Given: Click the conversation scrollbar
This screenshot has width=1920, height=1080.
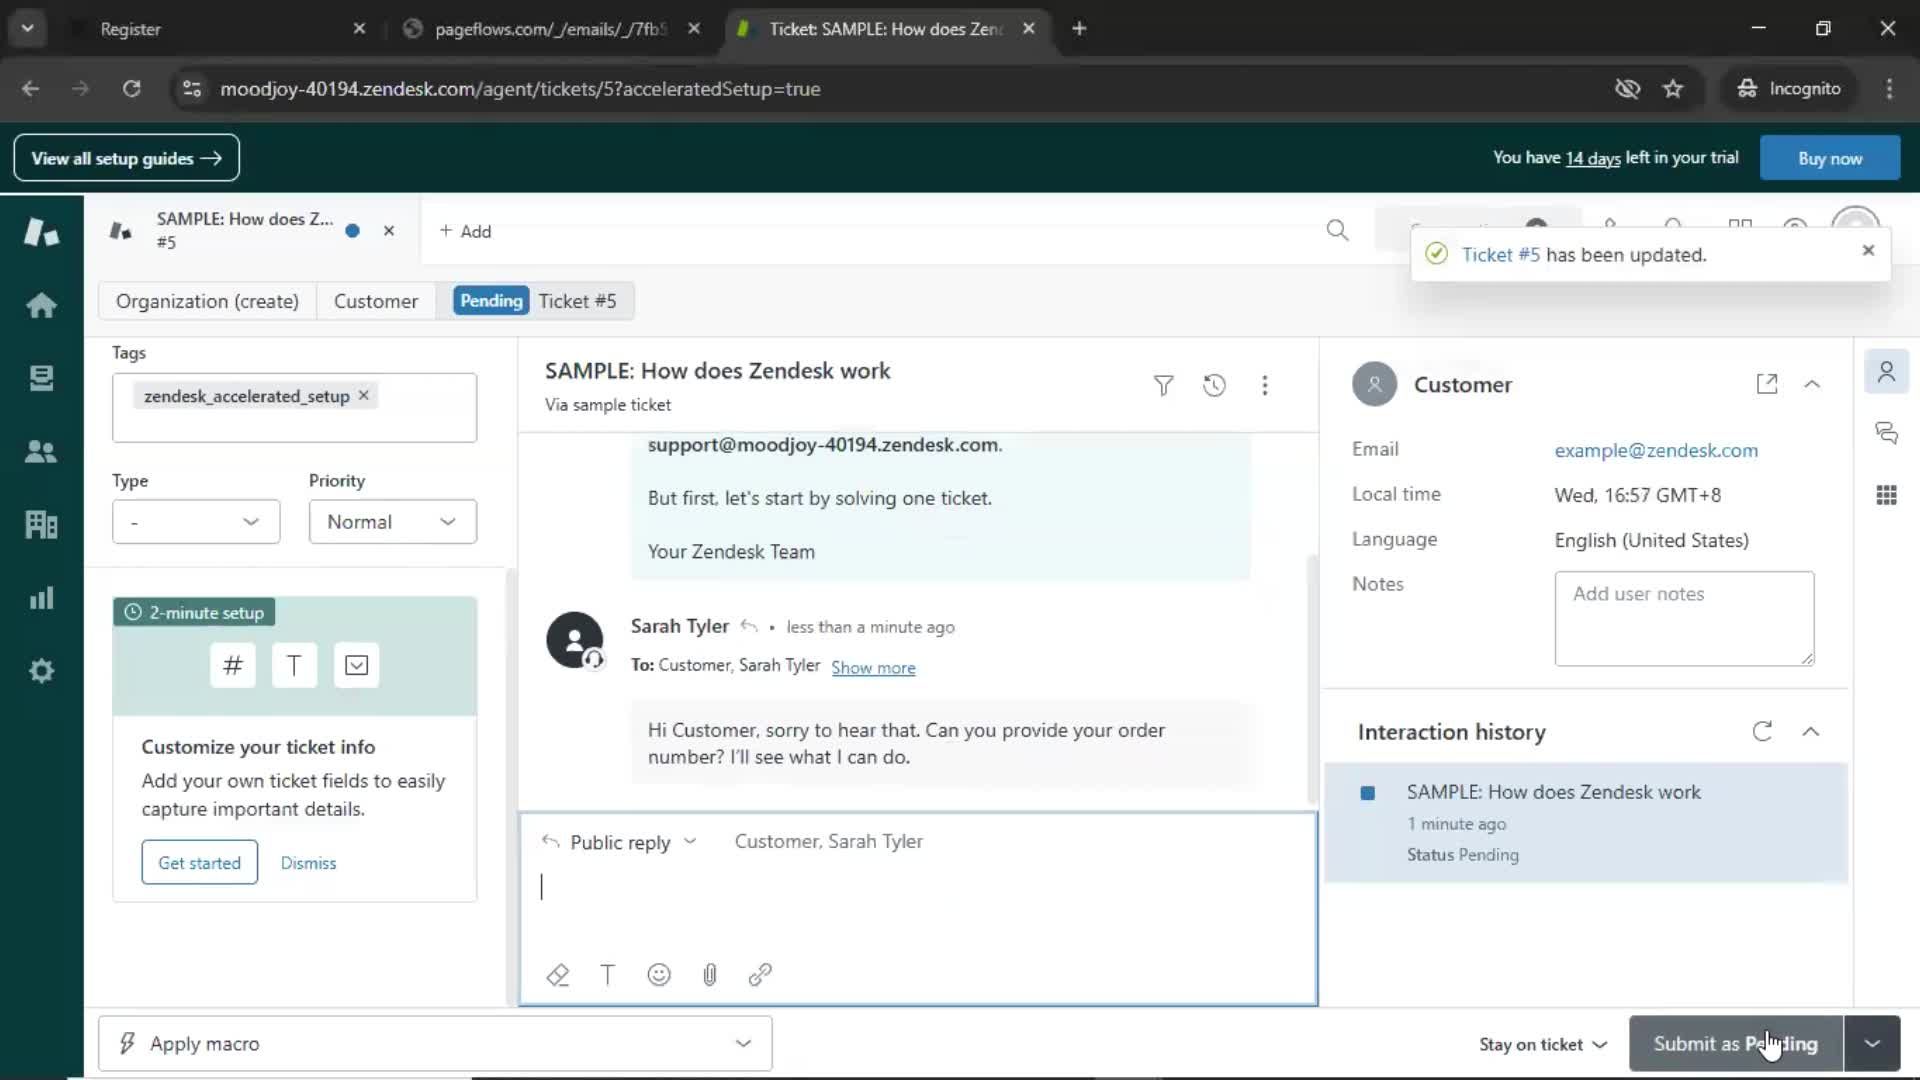Looking at the screenshot, I should (x=1312, y=678).
